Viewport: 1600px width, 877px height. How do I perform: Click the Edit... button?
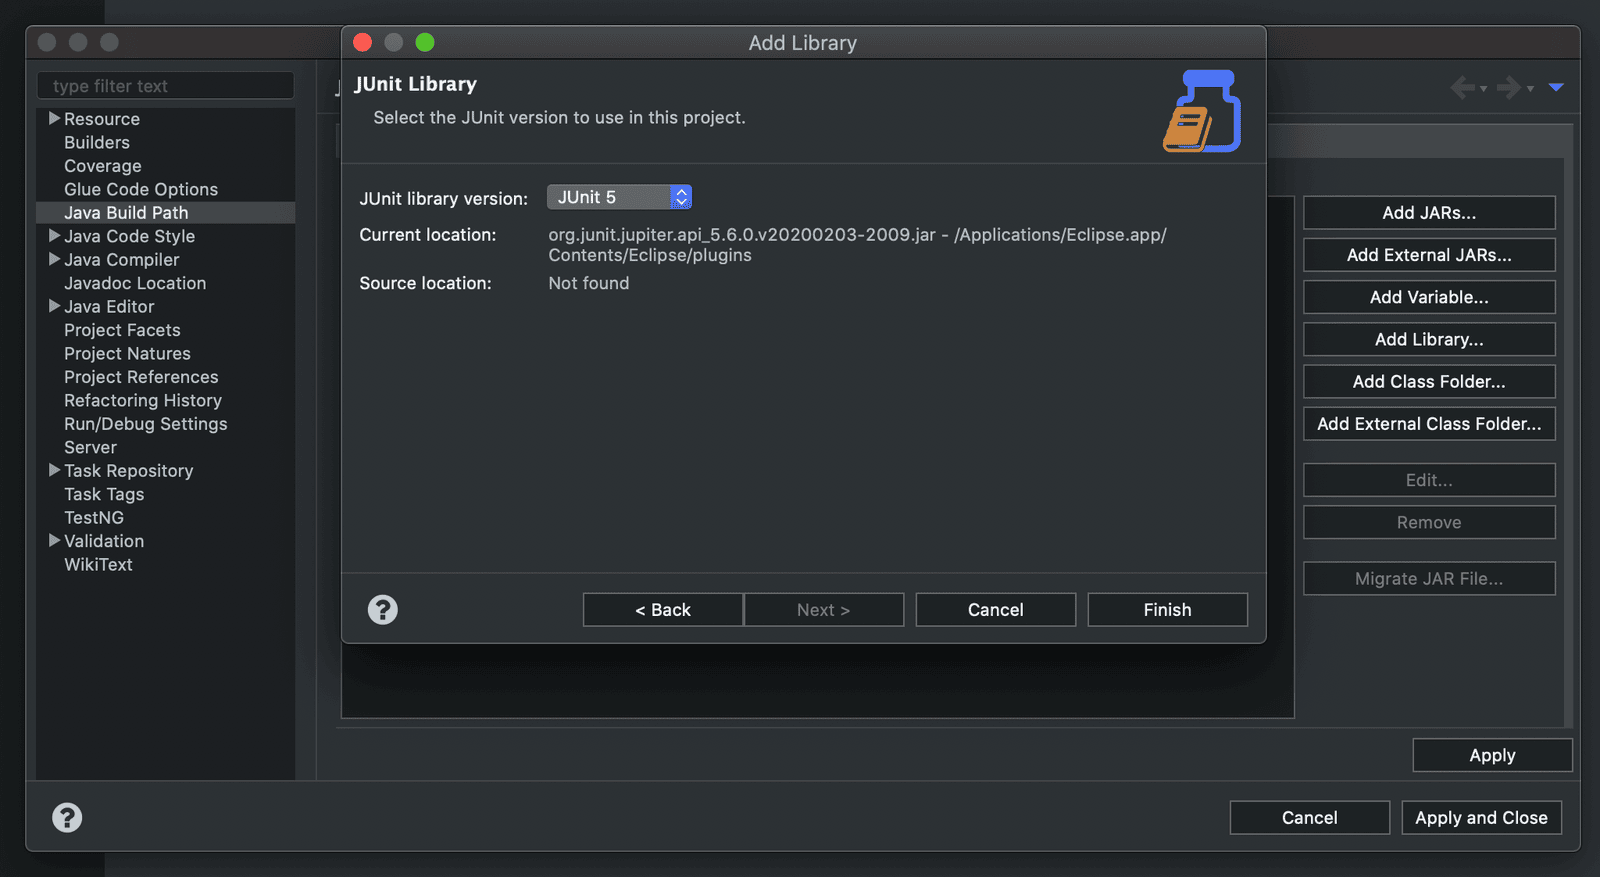pyautogui.click(x=1429, y=480)
